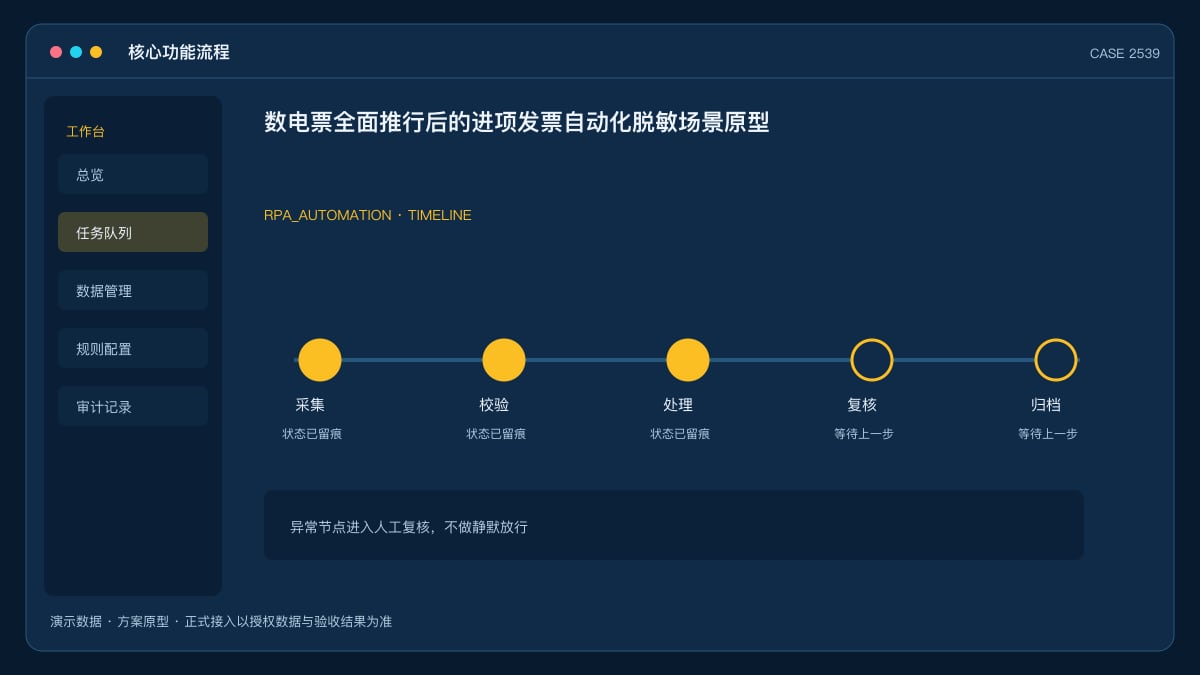Screen dimensions: 1200x675
Task: Click the 校验 timeline node circle
Action: (x=504, y=360)
